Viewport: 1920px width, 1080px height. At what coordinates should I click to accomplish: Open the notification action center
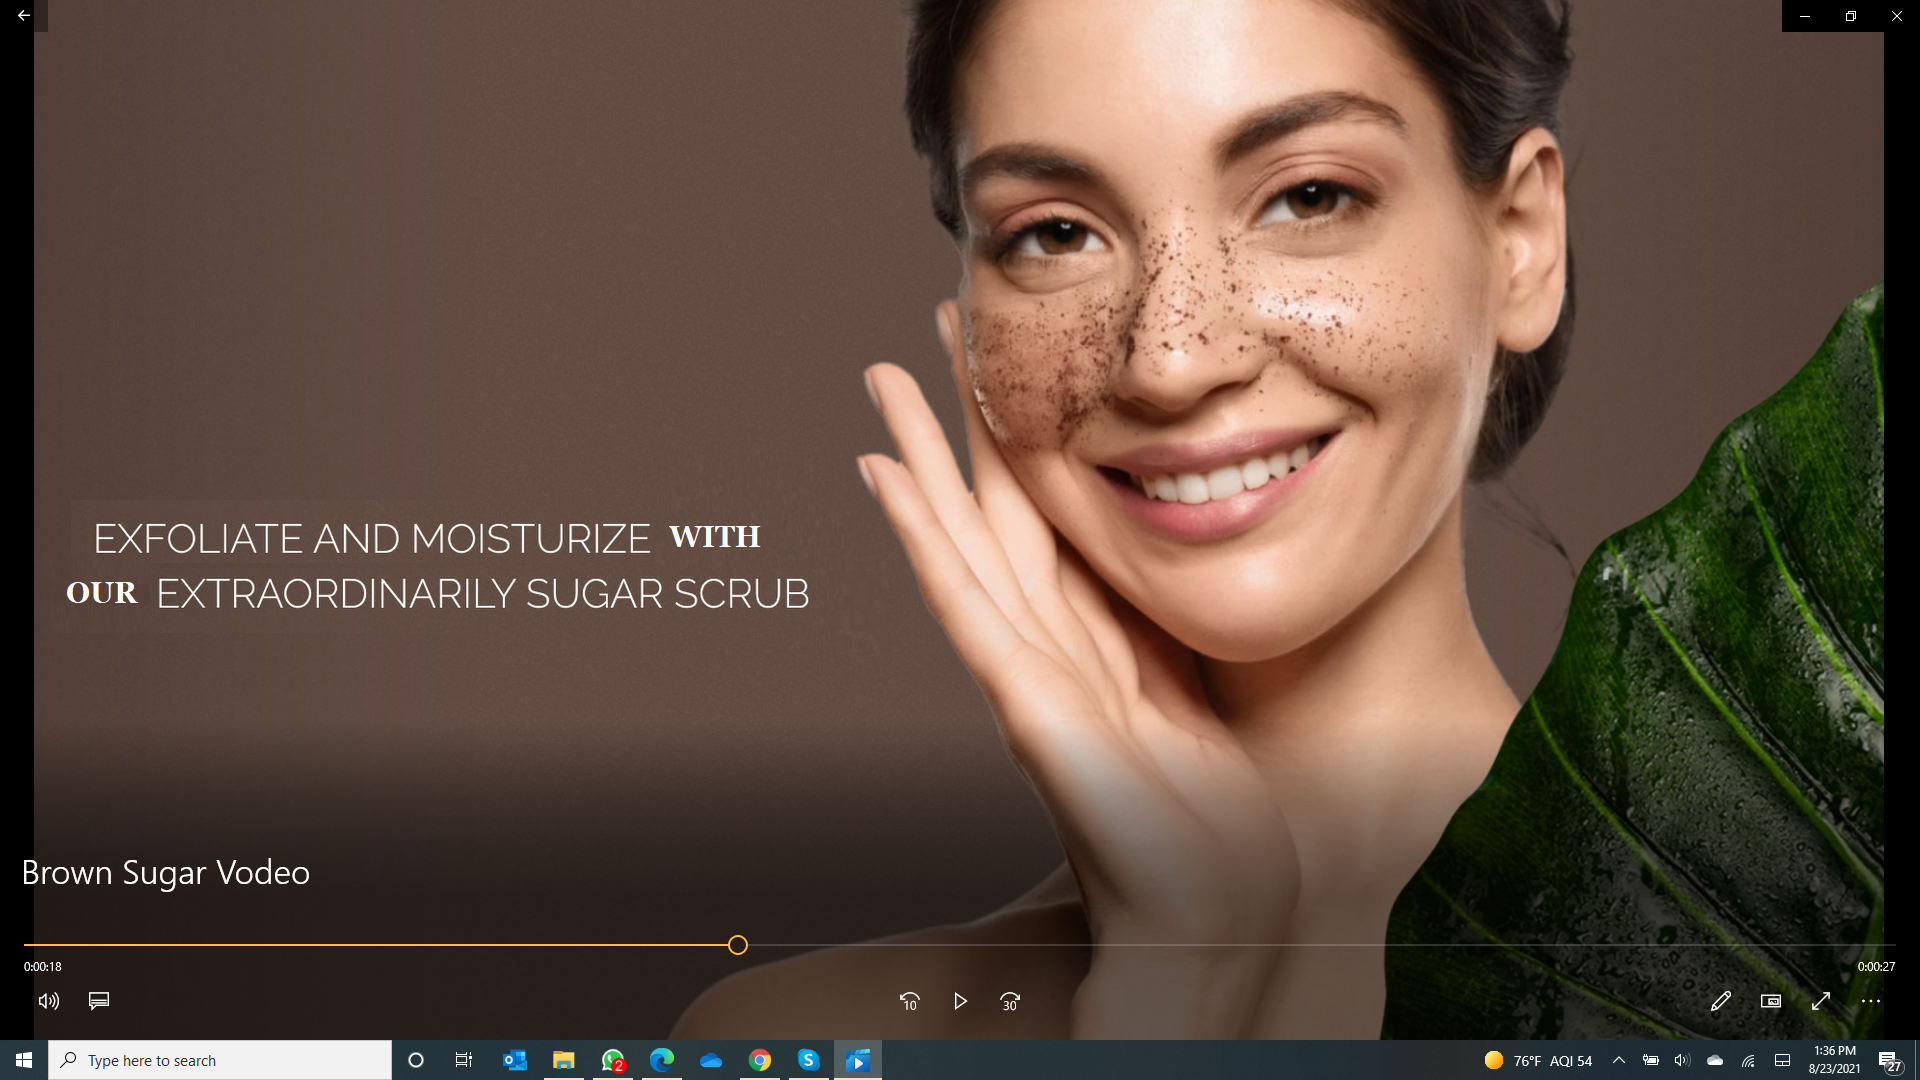(x=1888, y=1060)
